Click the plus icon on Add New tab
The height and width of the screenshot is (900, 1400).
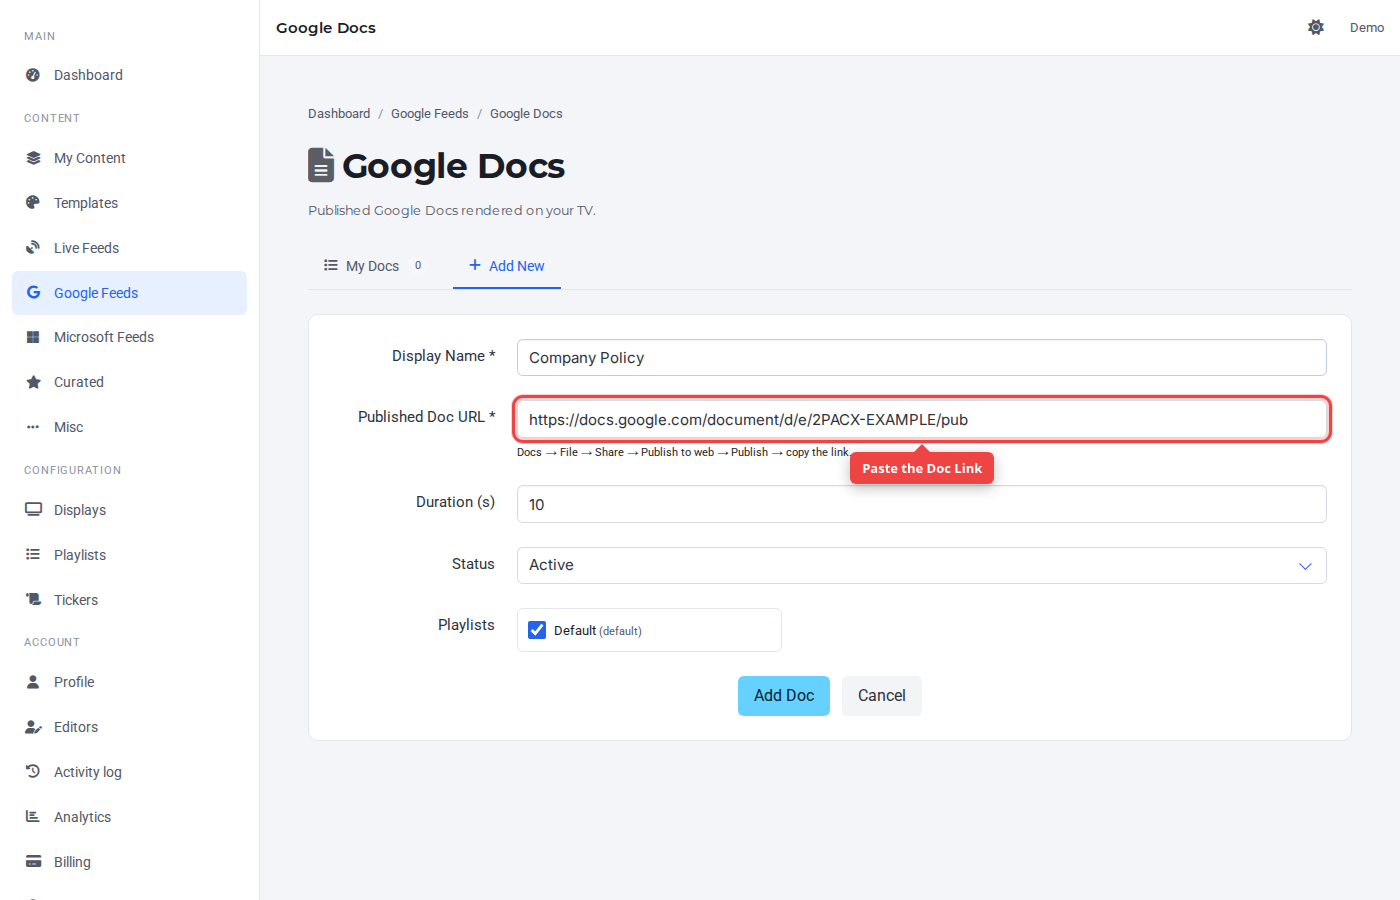point(475,265)
